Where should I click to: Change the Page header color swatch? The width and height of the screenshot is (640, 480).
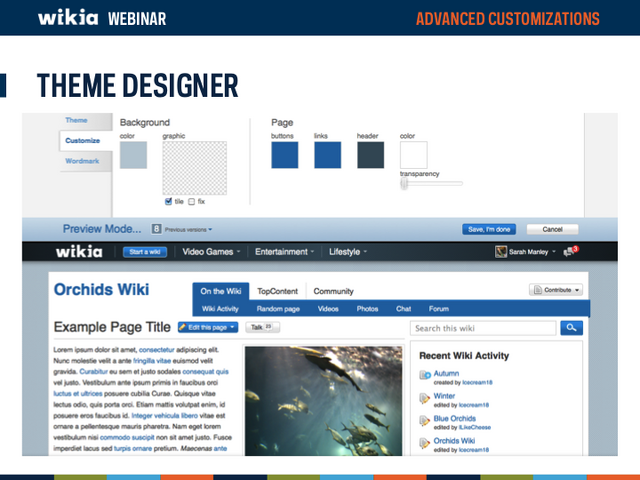point(371,155)
